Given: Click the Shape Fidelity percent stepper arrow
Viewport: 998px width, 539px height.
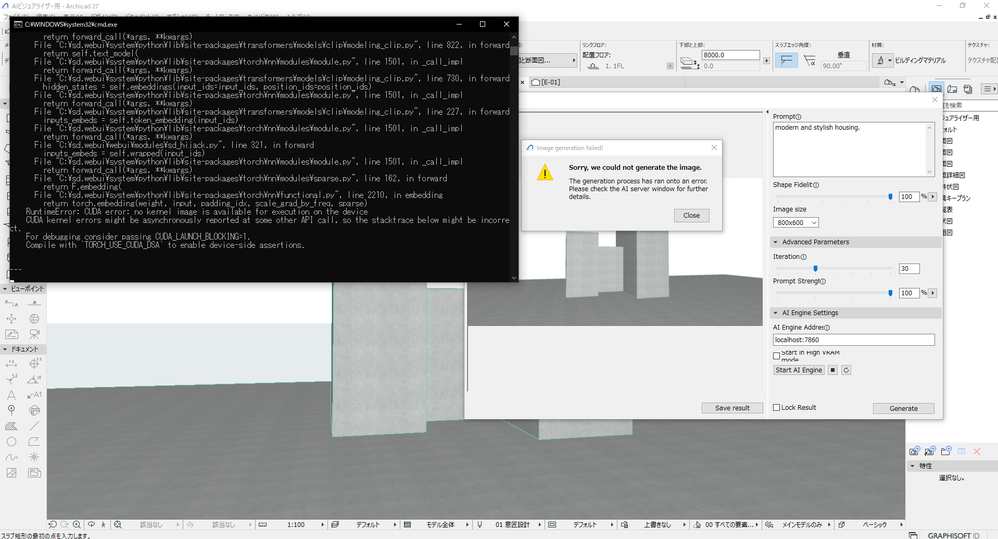Looking at the screenshot, I should coord(932,197).
